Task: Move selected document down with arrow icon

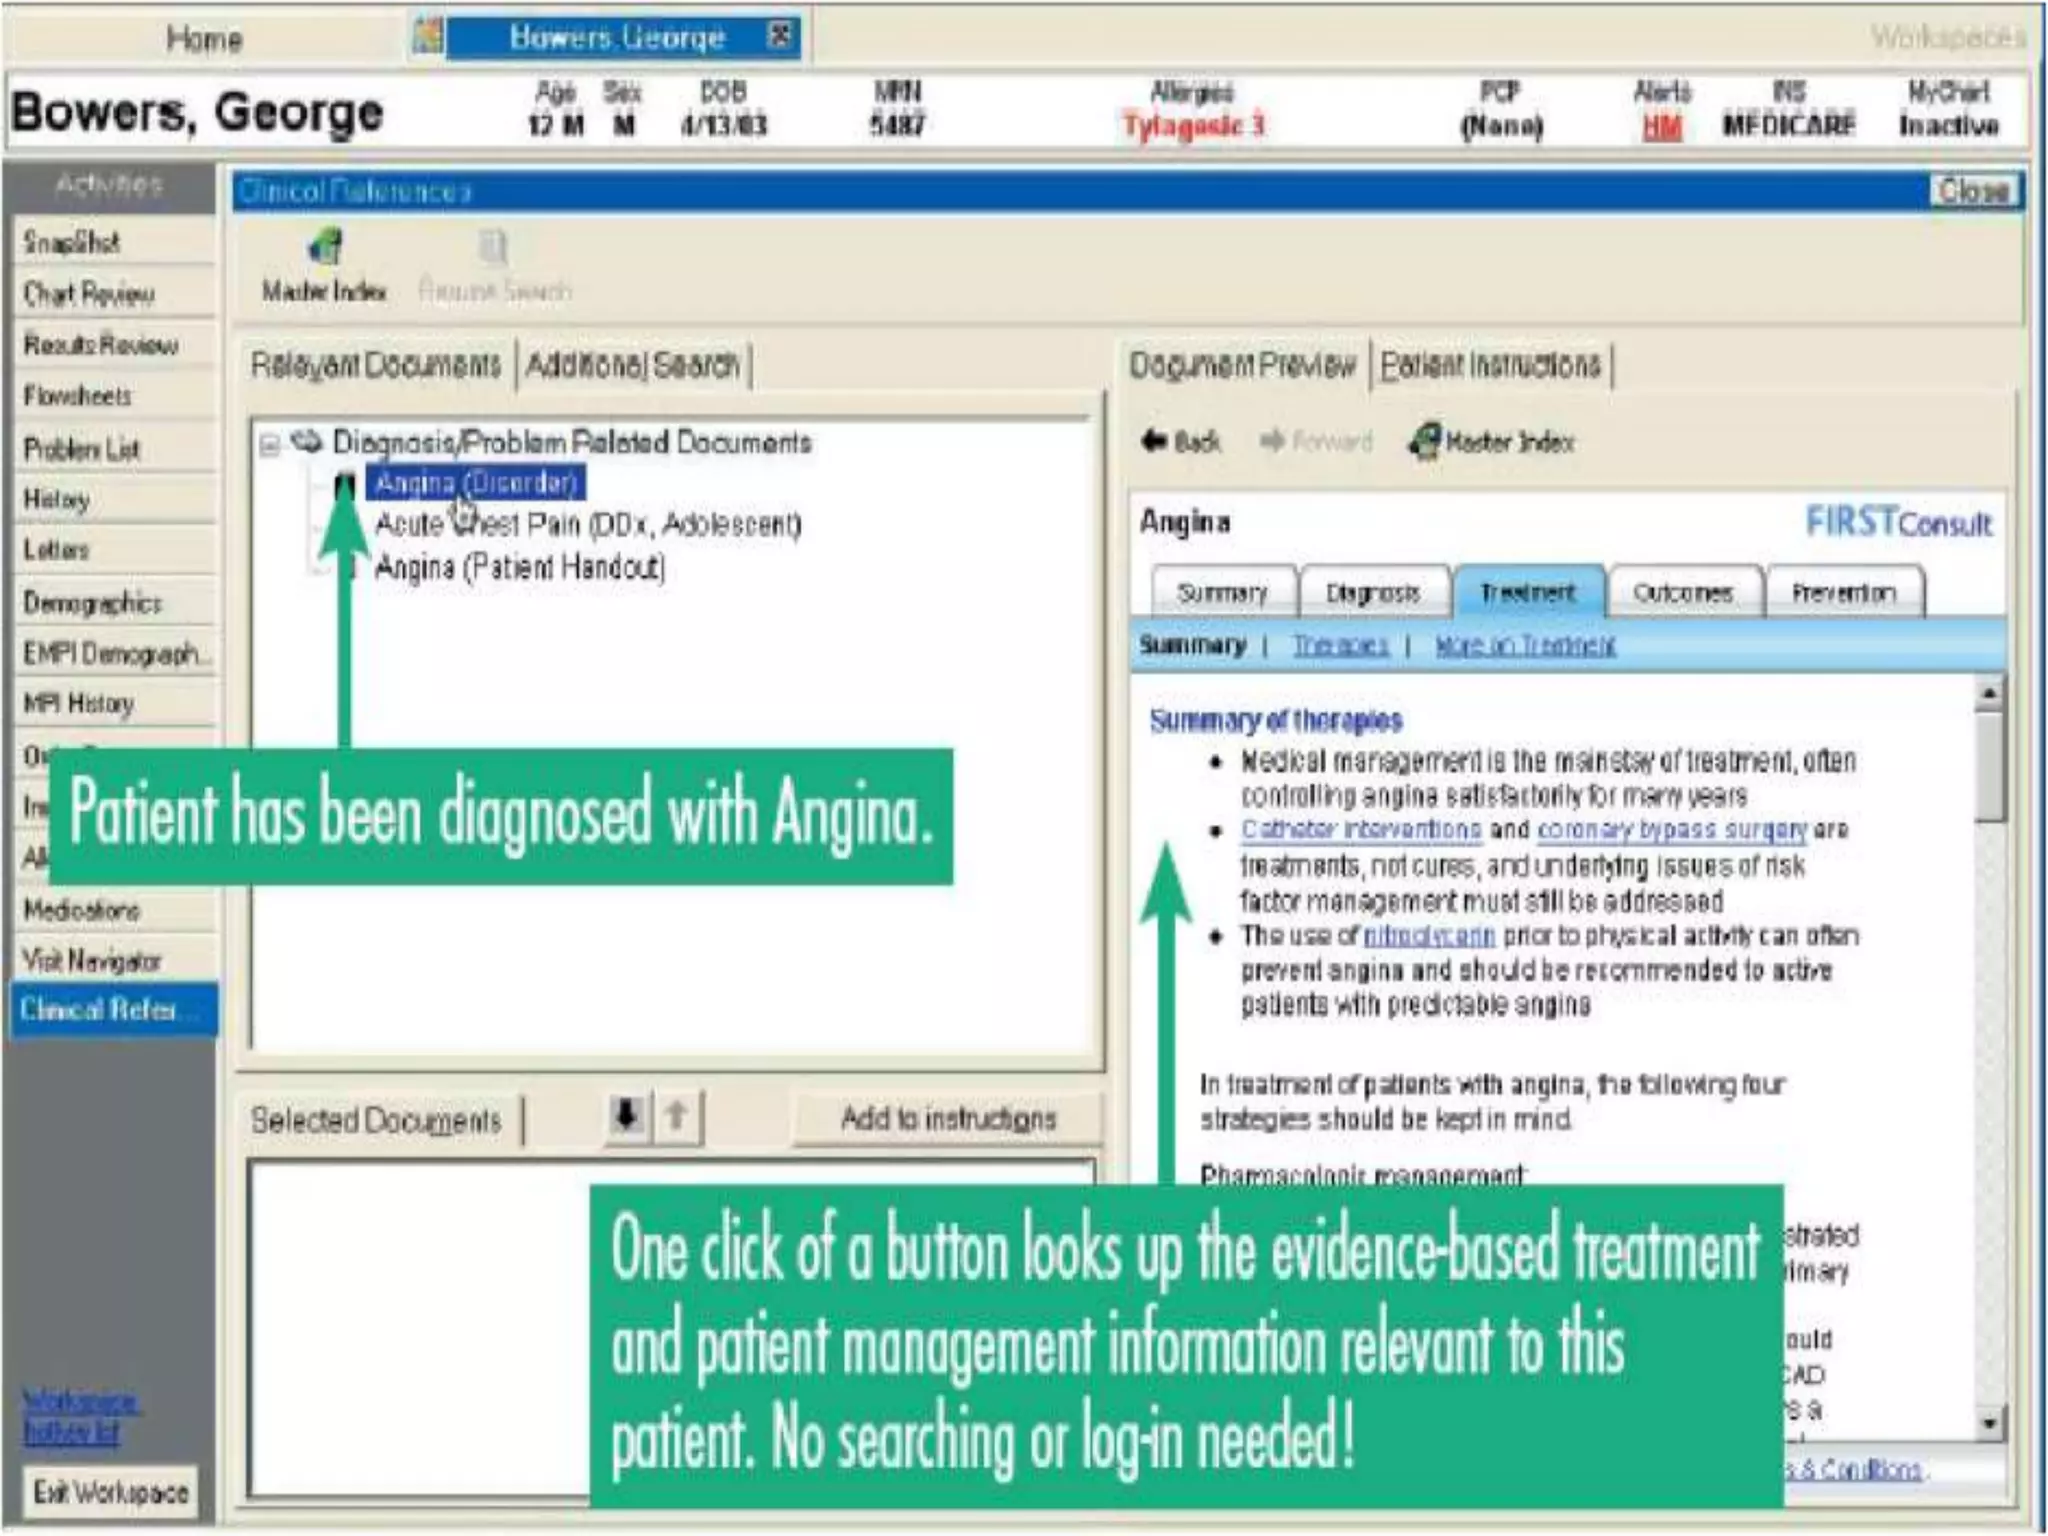Action: click(x=627, y=1115)
